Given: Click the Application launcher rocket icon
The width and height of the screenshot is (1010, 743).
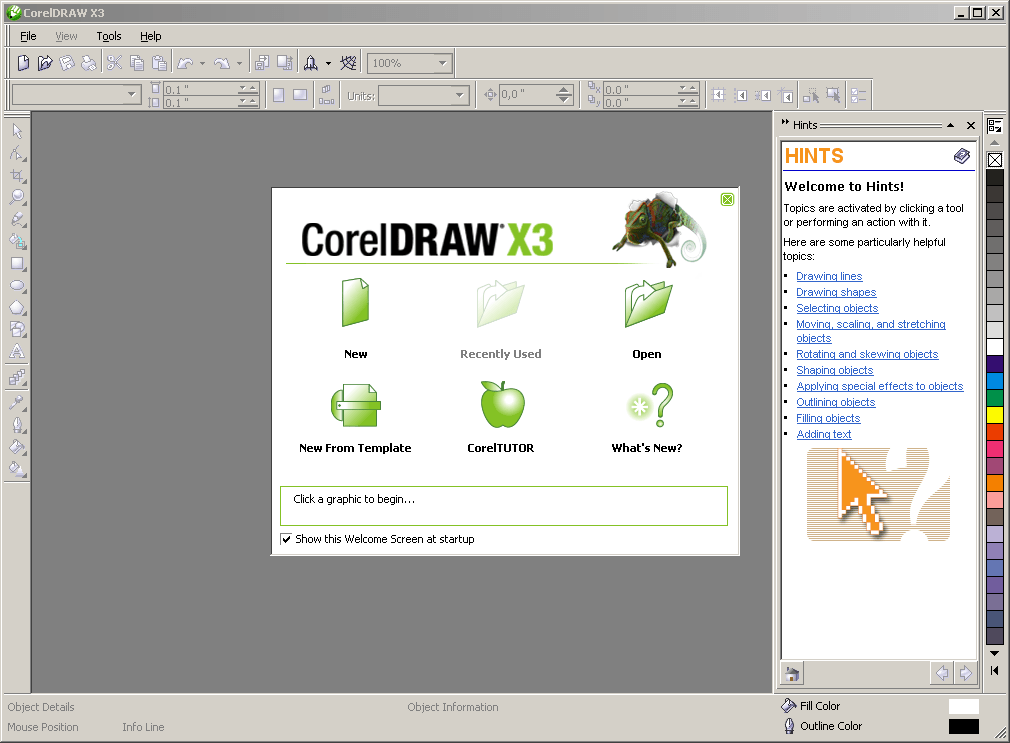Looking at the screenshot, I should click(310, 63).
